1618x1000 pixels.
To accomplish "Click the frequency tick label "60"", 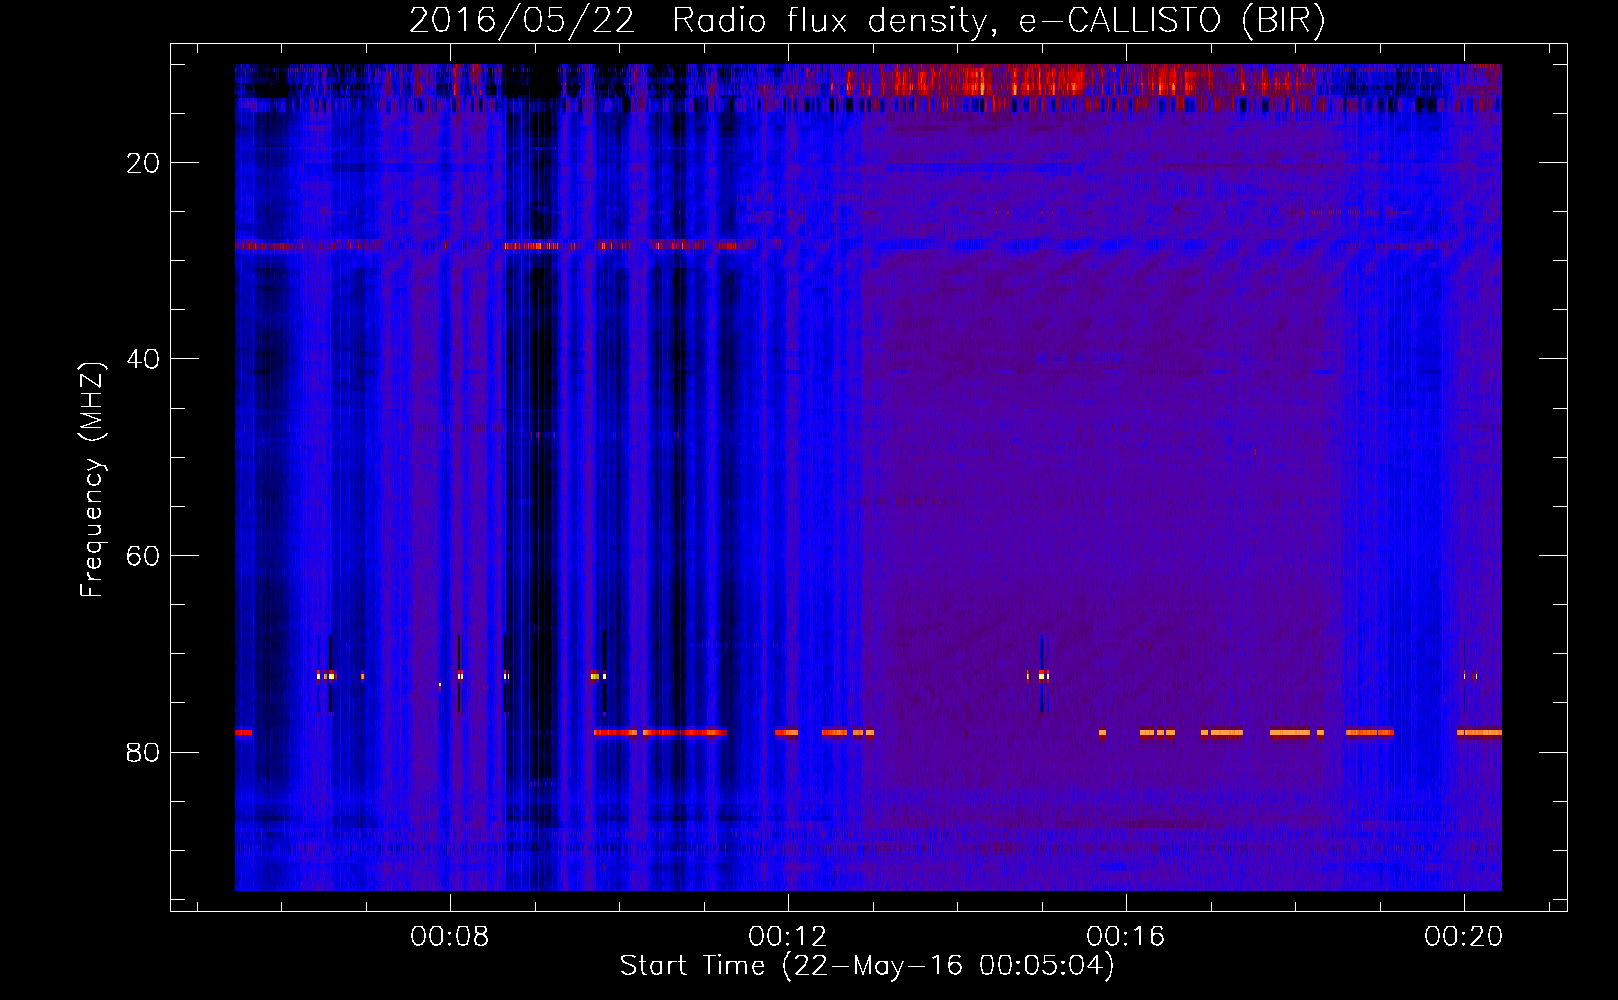I will [143, 556].
